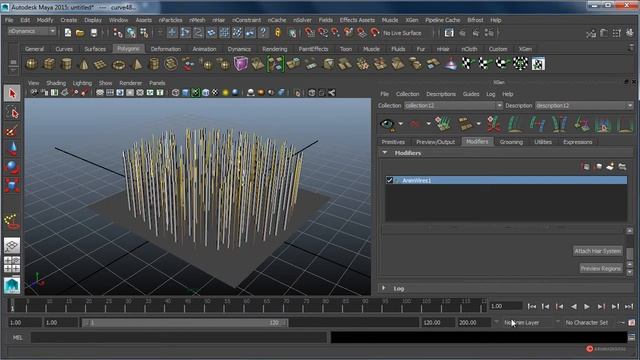
Task: Activate the Rotate tool sphere icon
Action: tap(12, 167)
